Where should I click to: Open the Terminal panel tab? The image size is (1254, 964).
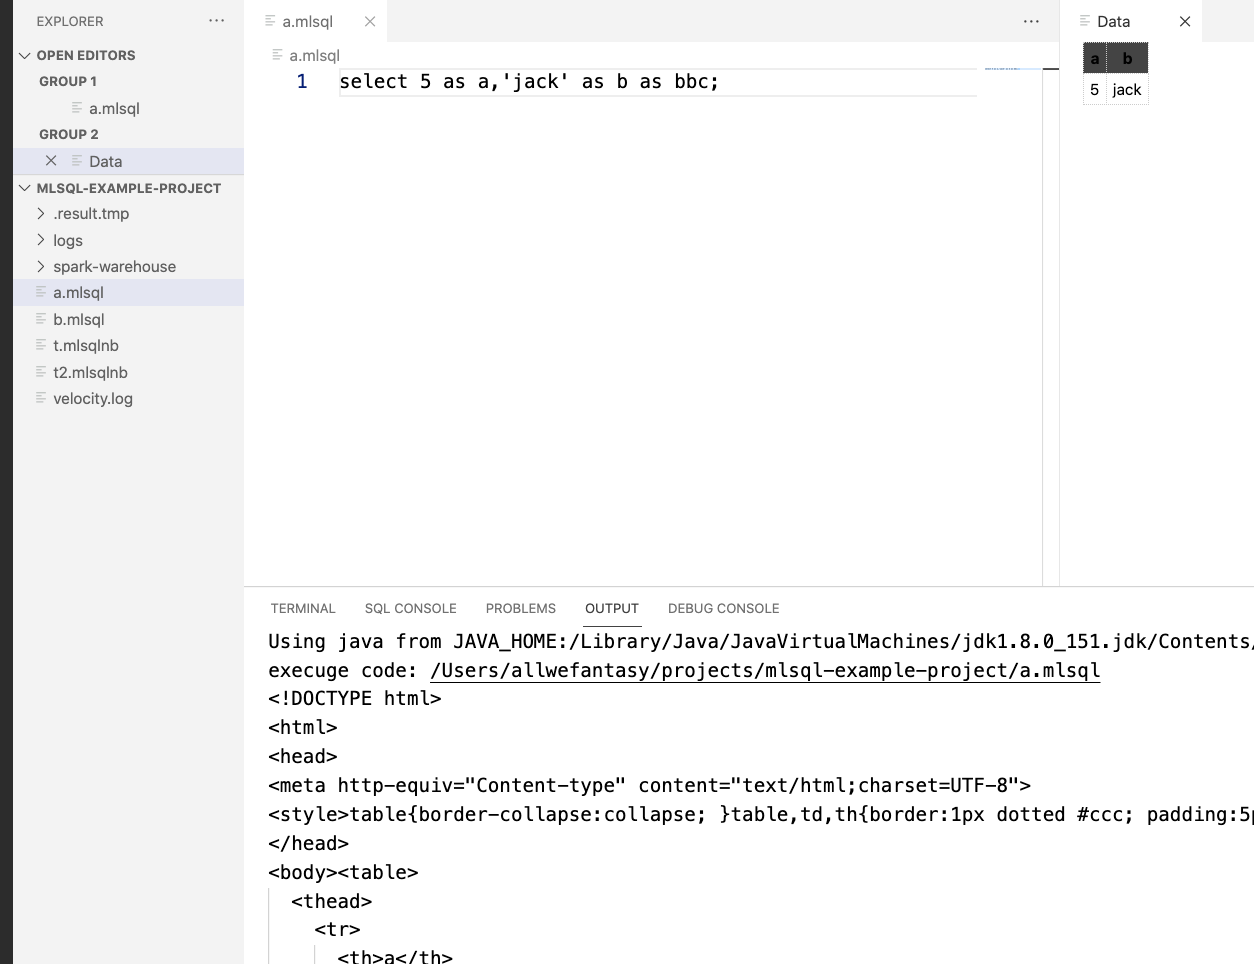[x=303, y=608]
